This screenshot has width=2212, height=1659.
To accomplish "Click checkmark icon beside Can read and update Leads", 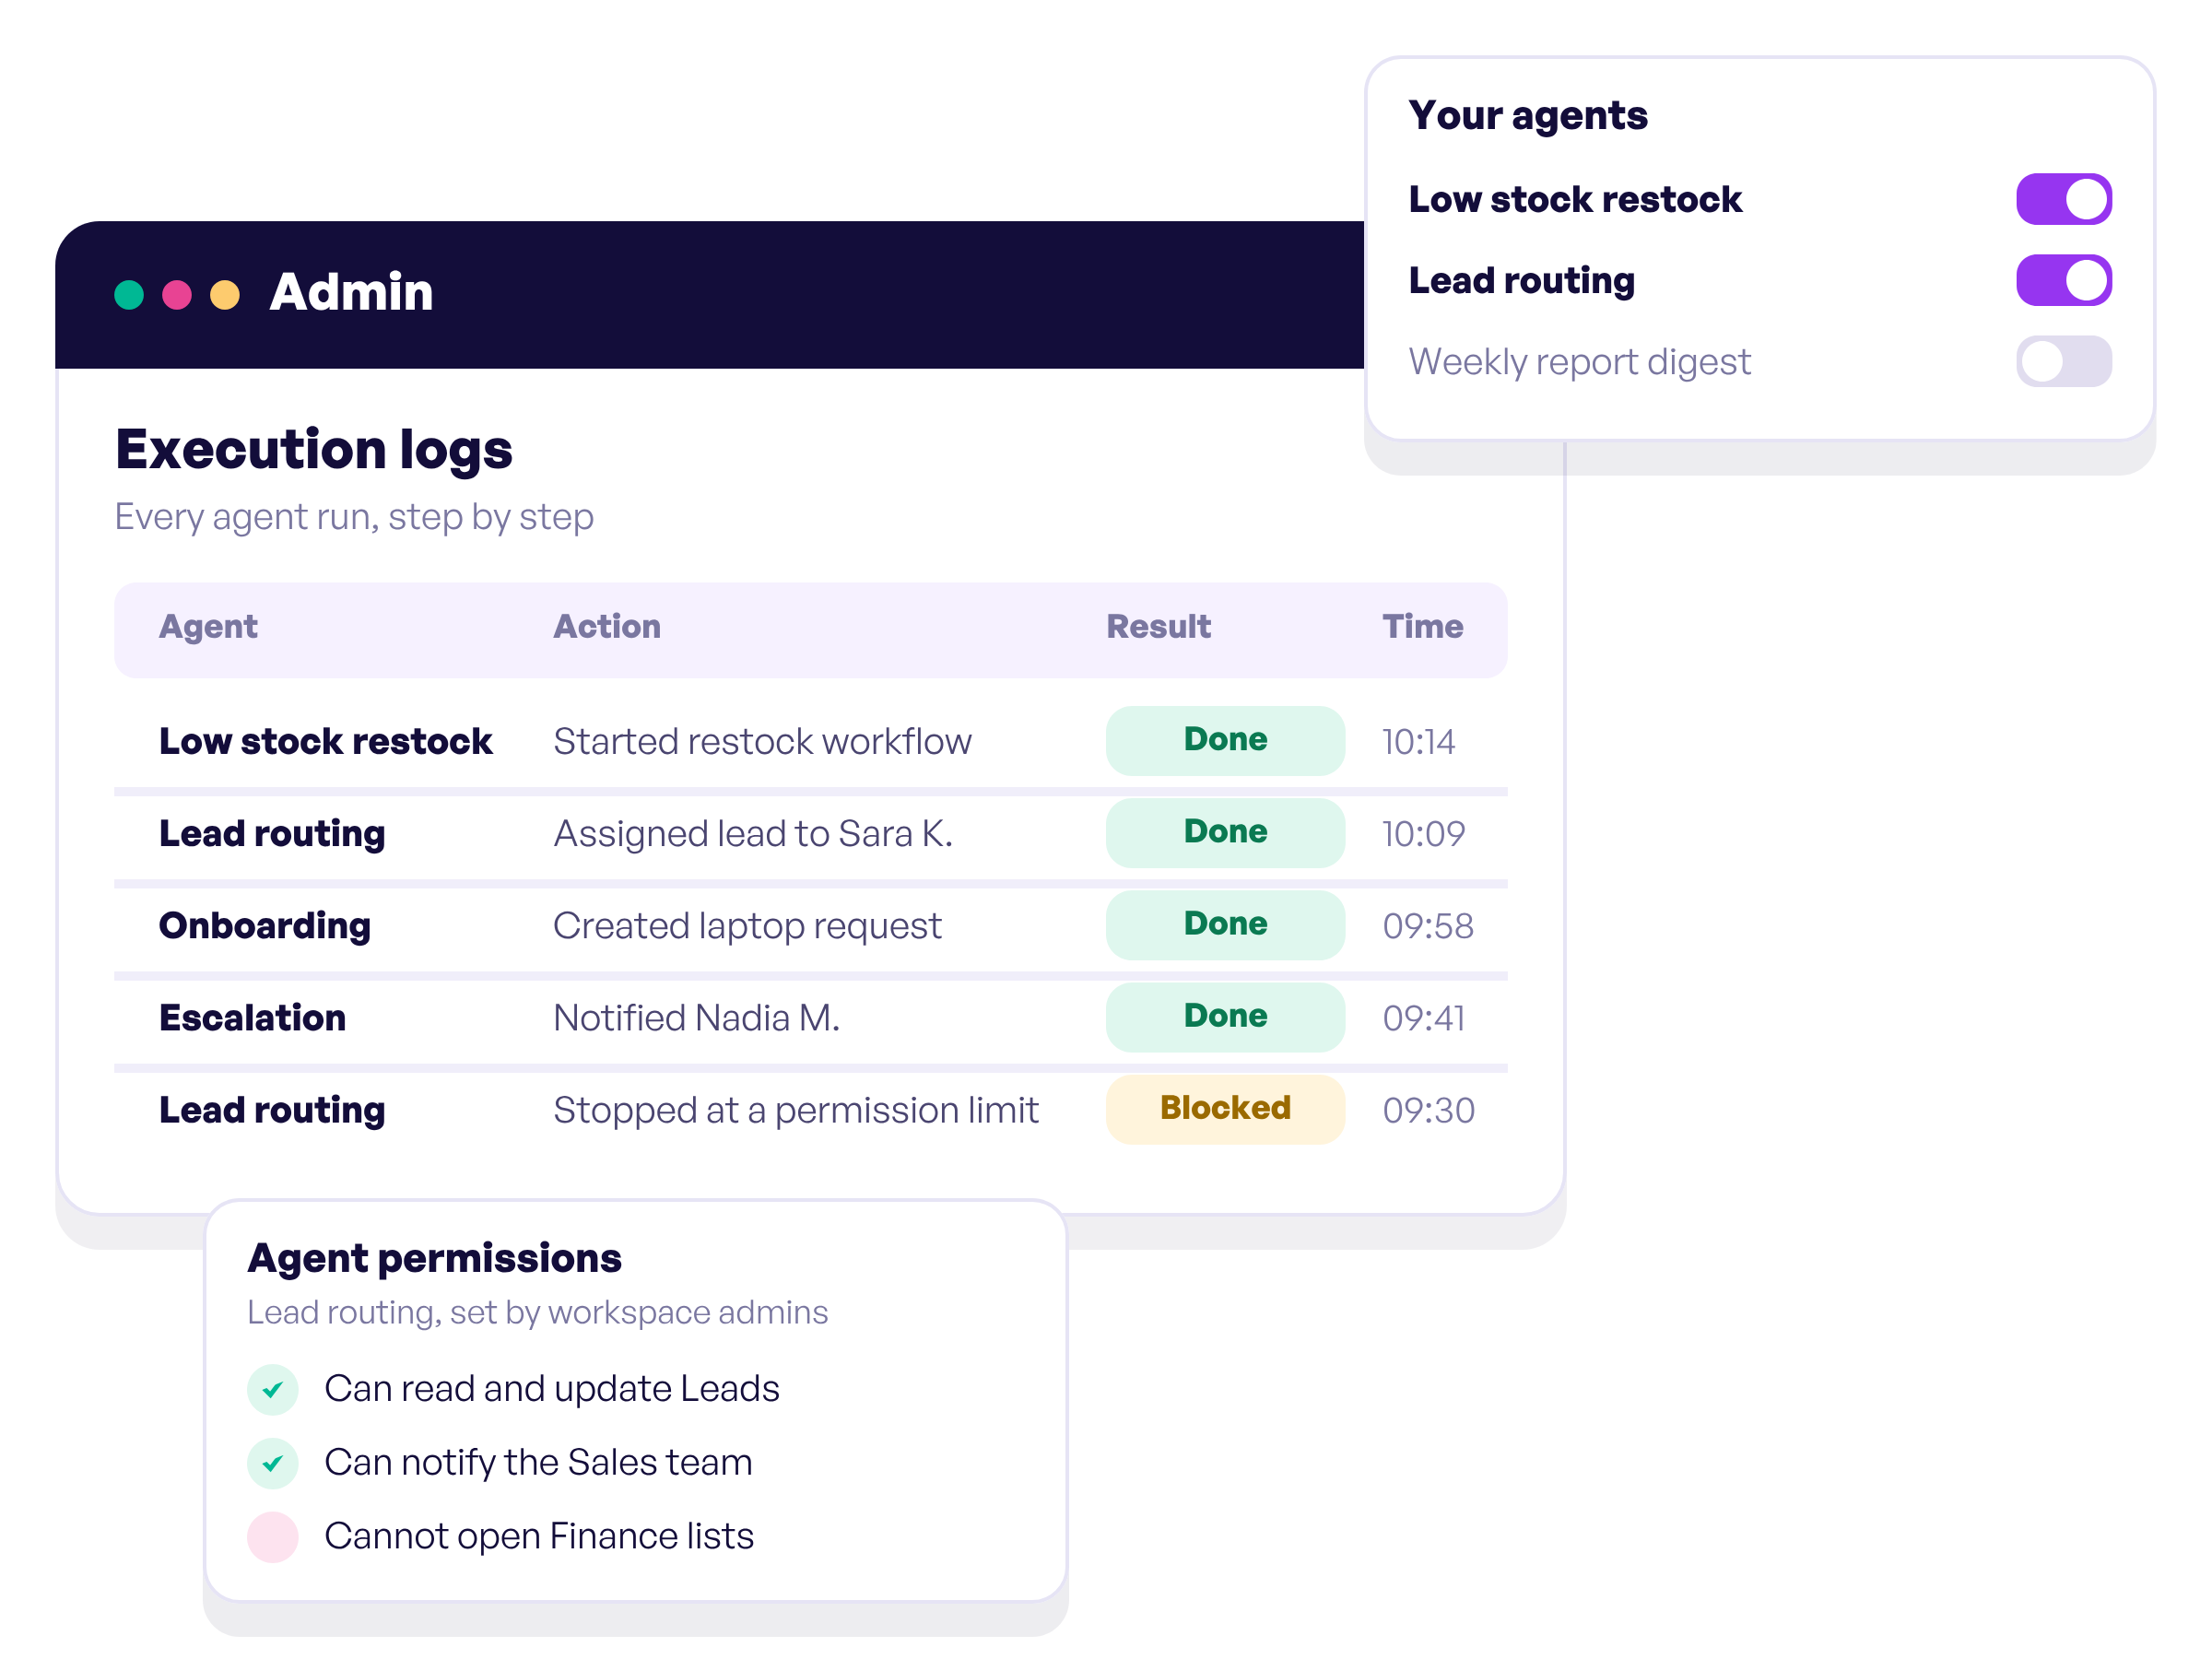I will point(273,1390).
